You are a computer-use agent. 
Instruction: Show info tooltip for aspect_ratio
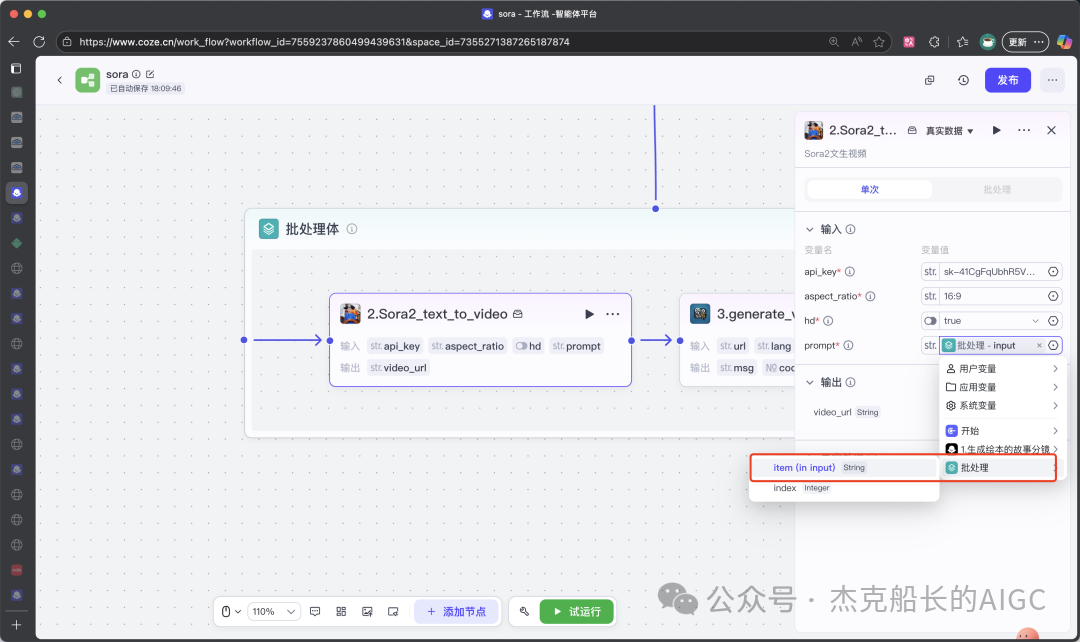click(871, 296)
